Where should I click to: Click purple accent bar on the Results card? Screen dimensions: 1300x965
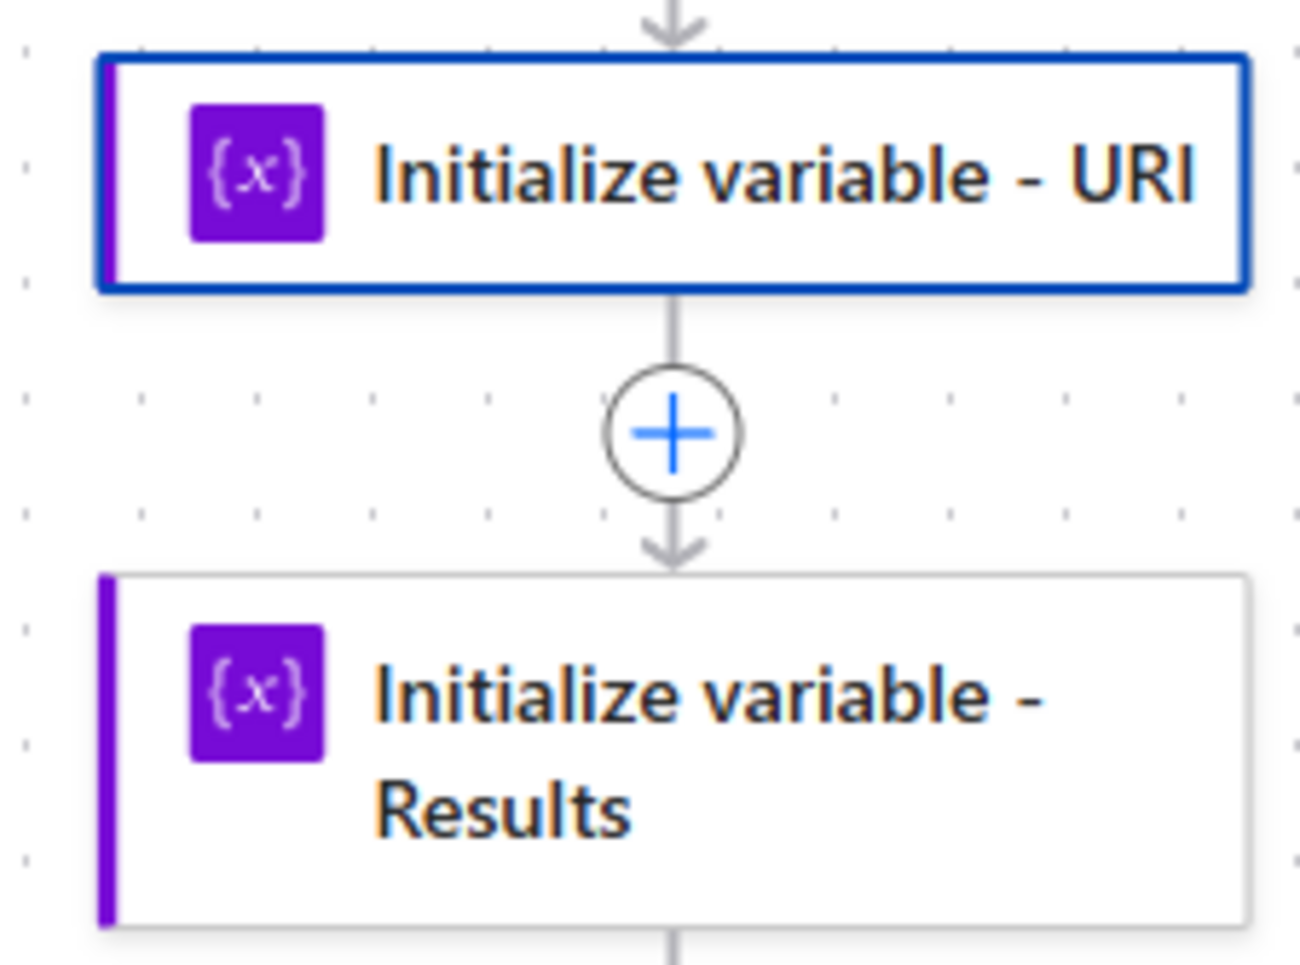[x=108, y=750]
